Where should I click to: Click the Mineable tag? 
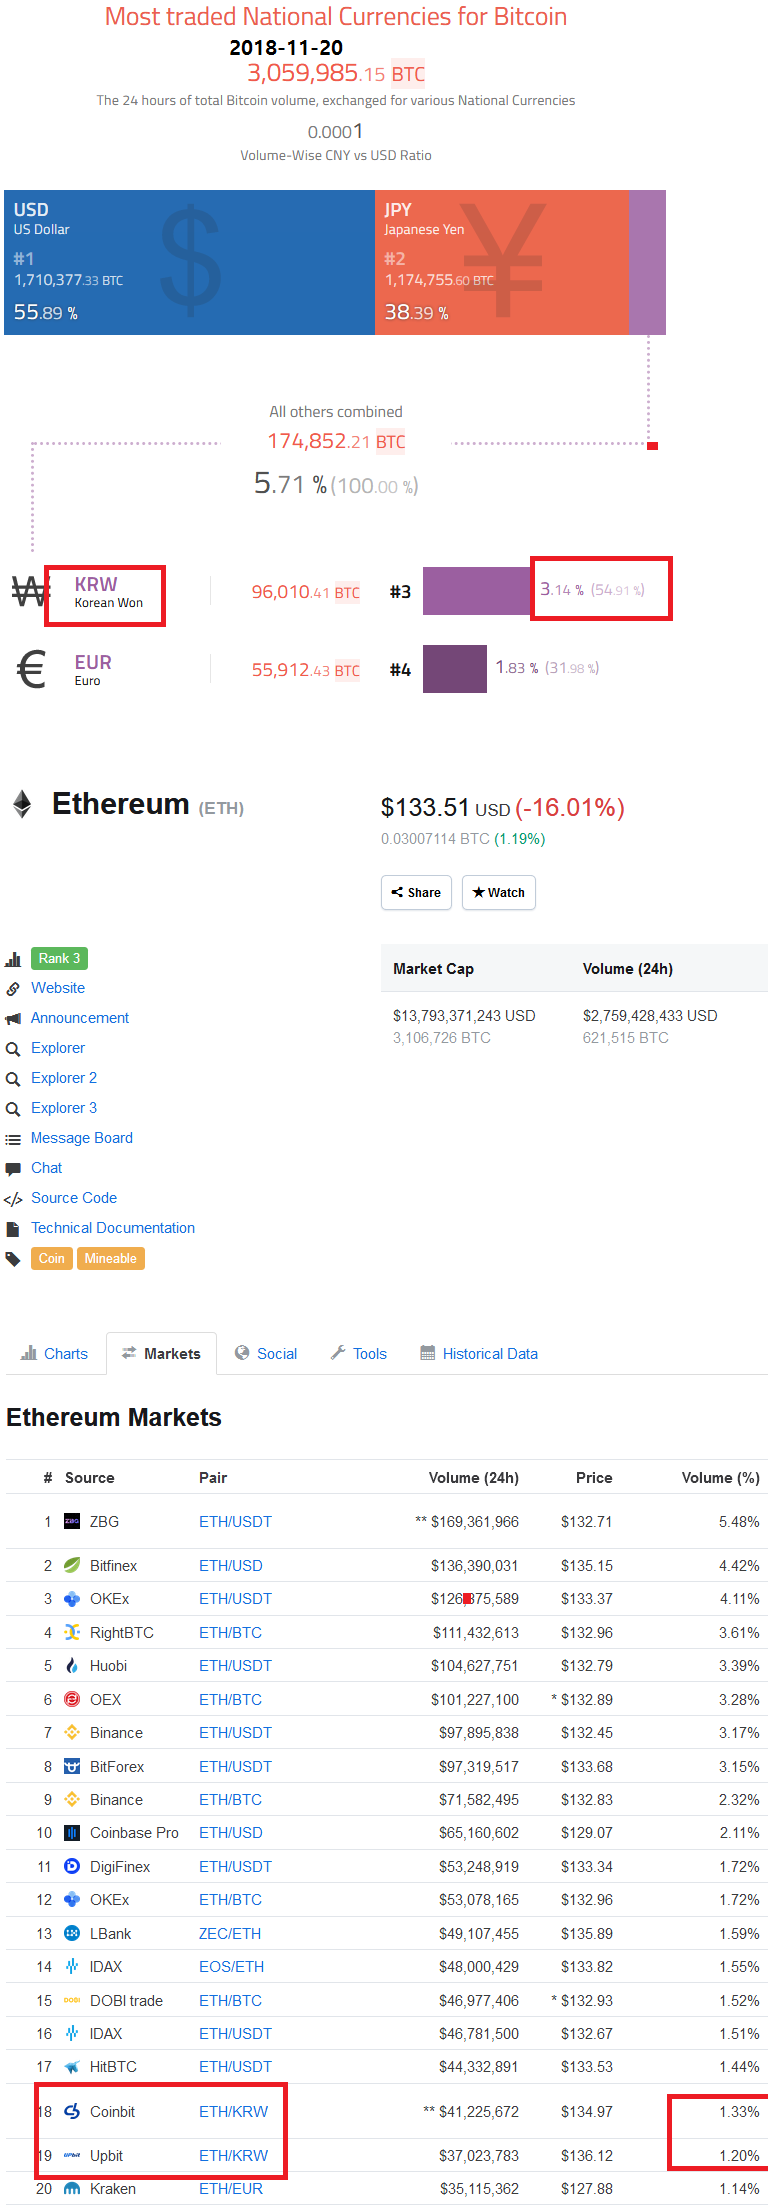[111, 1258]
